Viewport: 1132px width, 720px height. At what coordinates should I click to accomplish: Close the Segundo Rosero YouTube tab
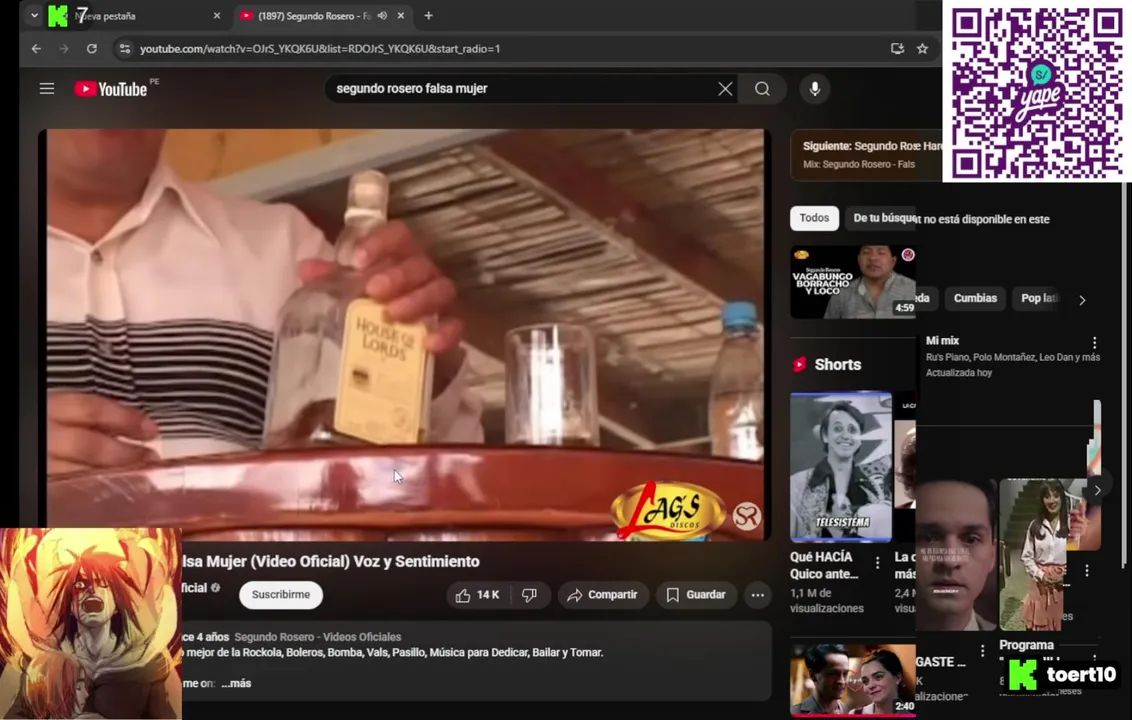coord(401,15)
